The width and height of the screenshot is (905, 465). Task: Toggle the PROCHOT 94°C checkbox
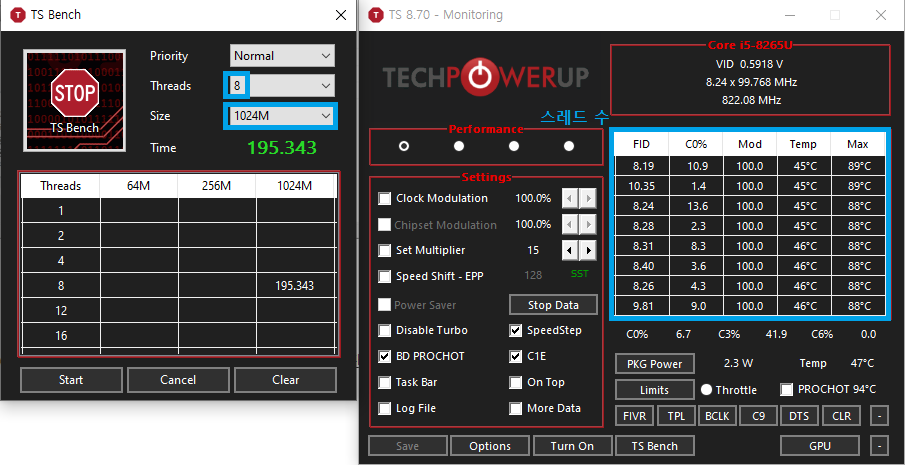[x=787, y=389]
